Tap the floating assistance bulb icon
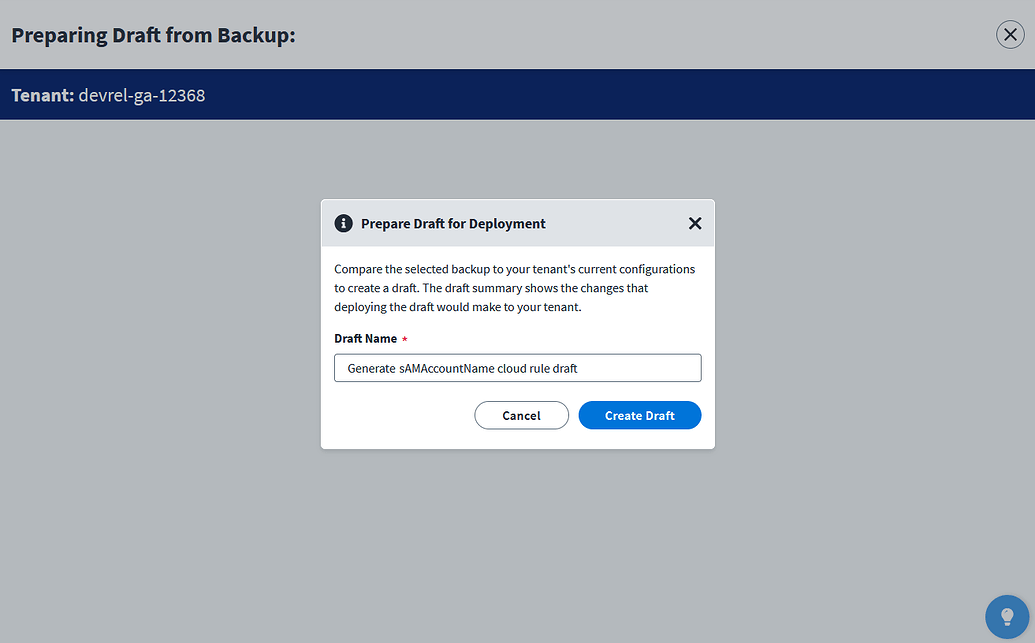Image resolution: width=1035 pixels, height=643 pixels. (x=1007, y=617)
